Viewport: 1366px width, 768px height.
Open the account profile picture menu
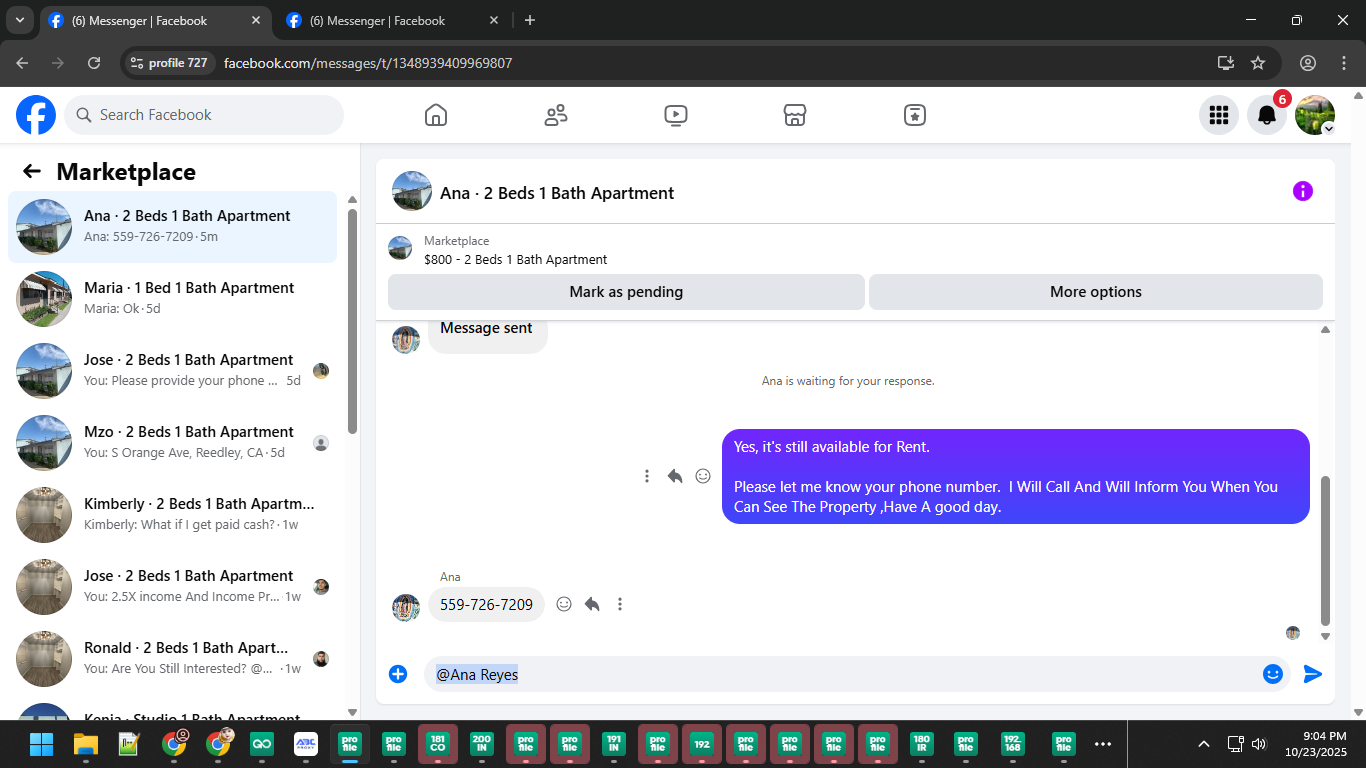pyautogui.click(x=1315, y=115)
